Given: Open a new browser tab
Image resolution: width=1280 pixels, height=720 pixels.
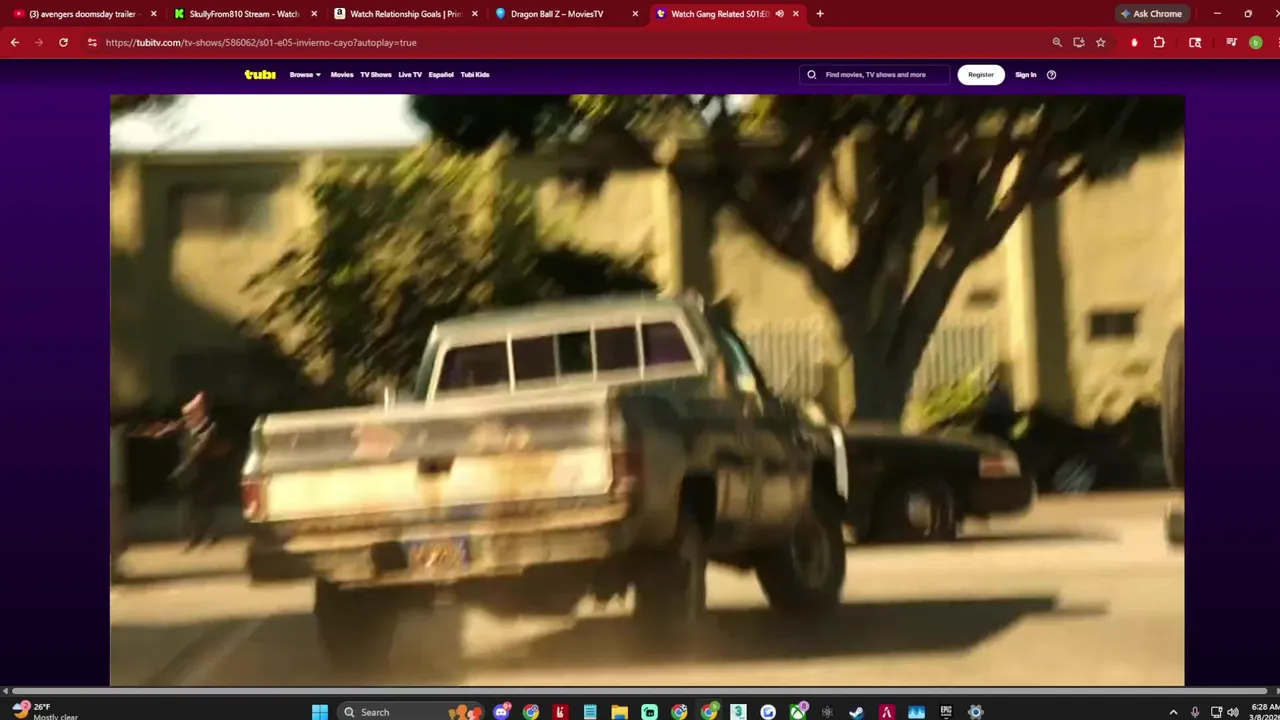Looking at the screenshot, I should coord(820,14).
